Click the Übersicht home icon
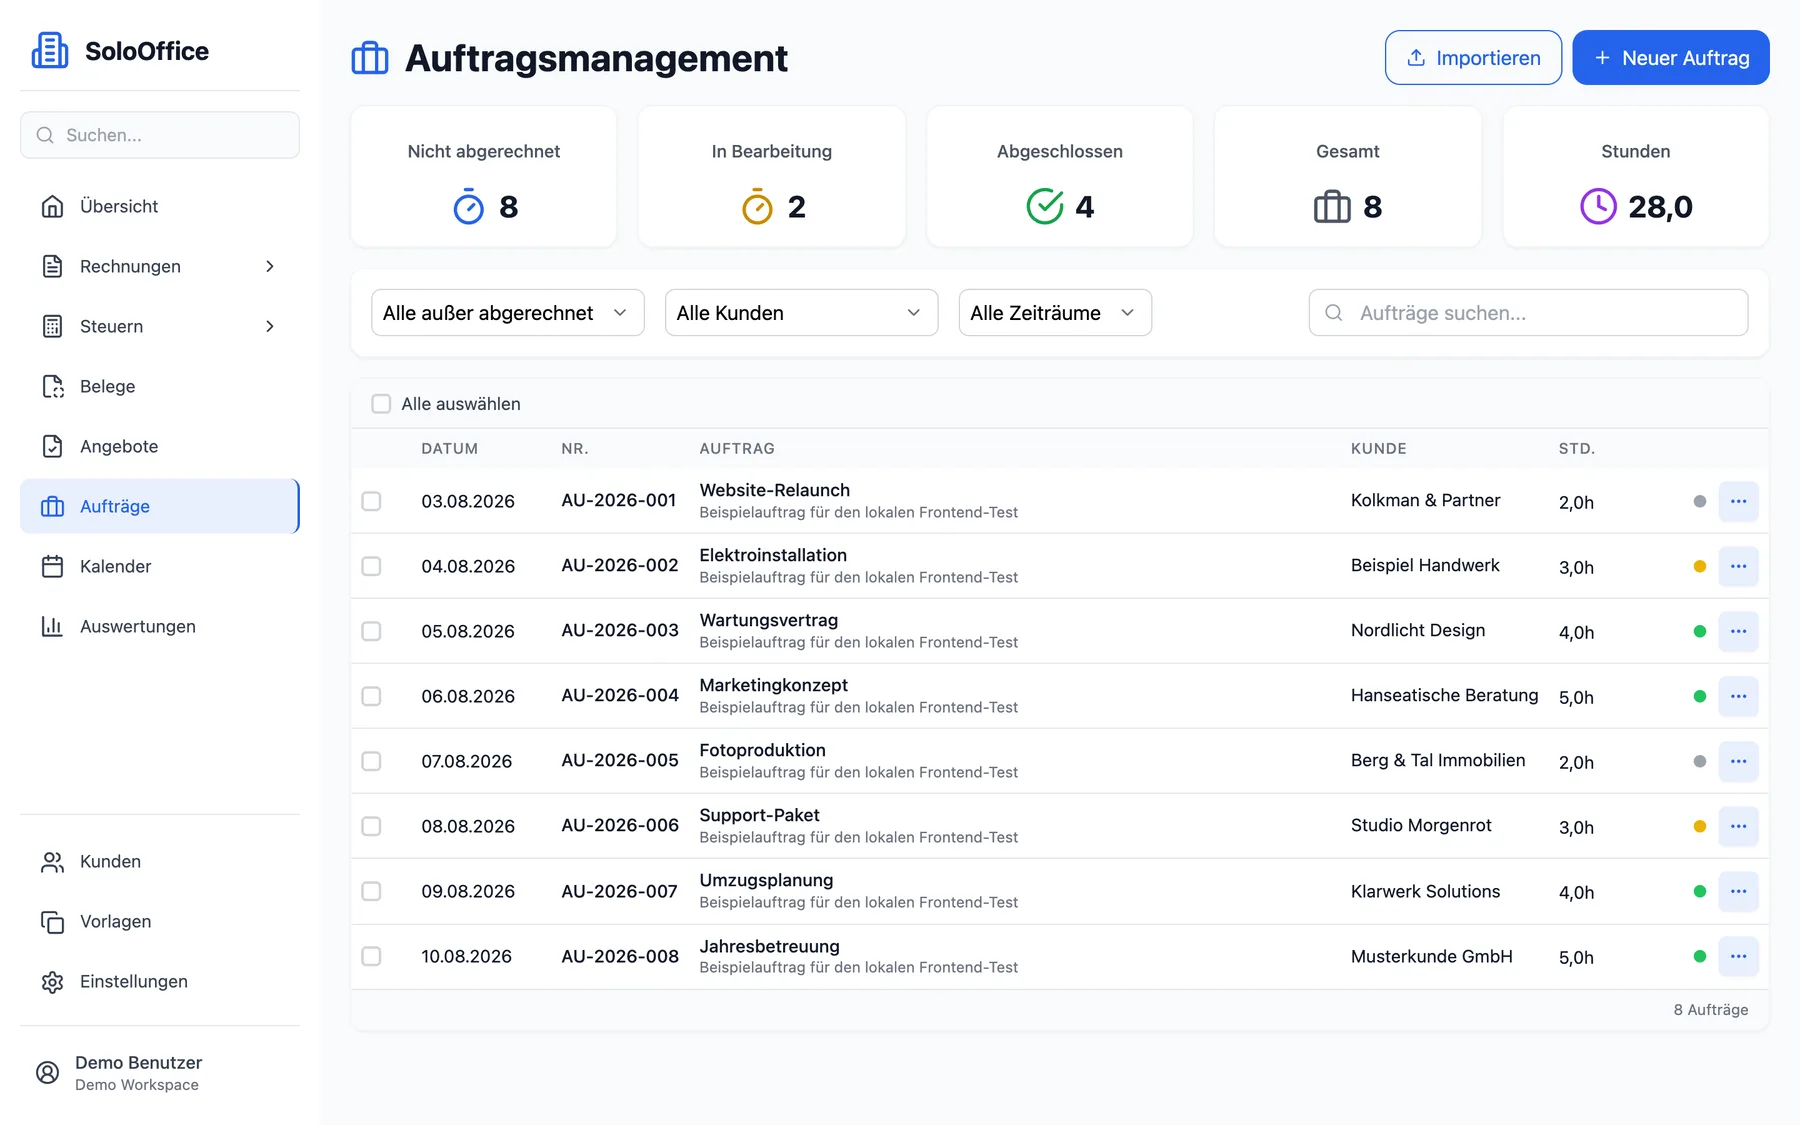 (53, 206)
